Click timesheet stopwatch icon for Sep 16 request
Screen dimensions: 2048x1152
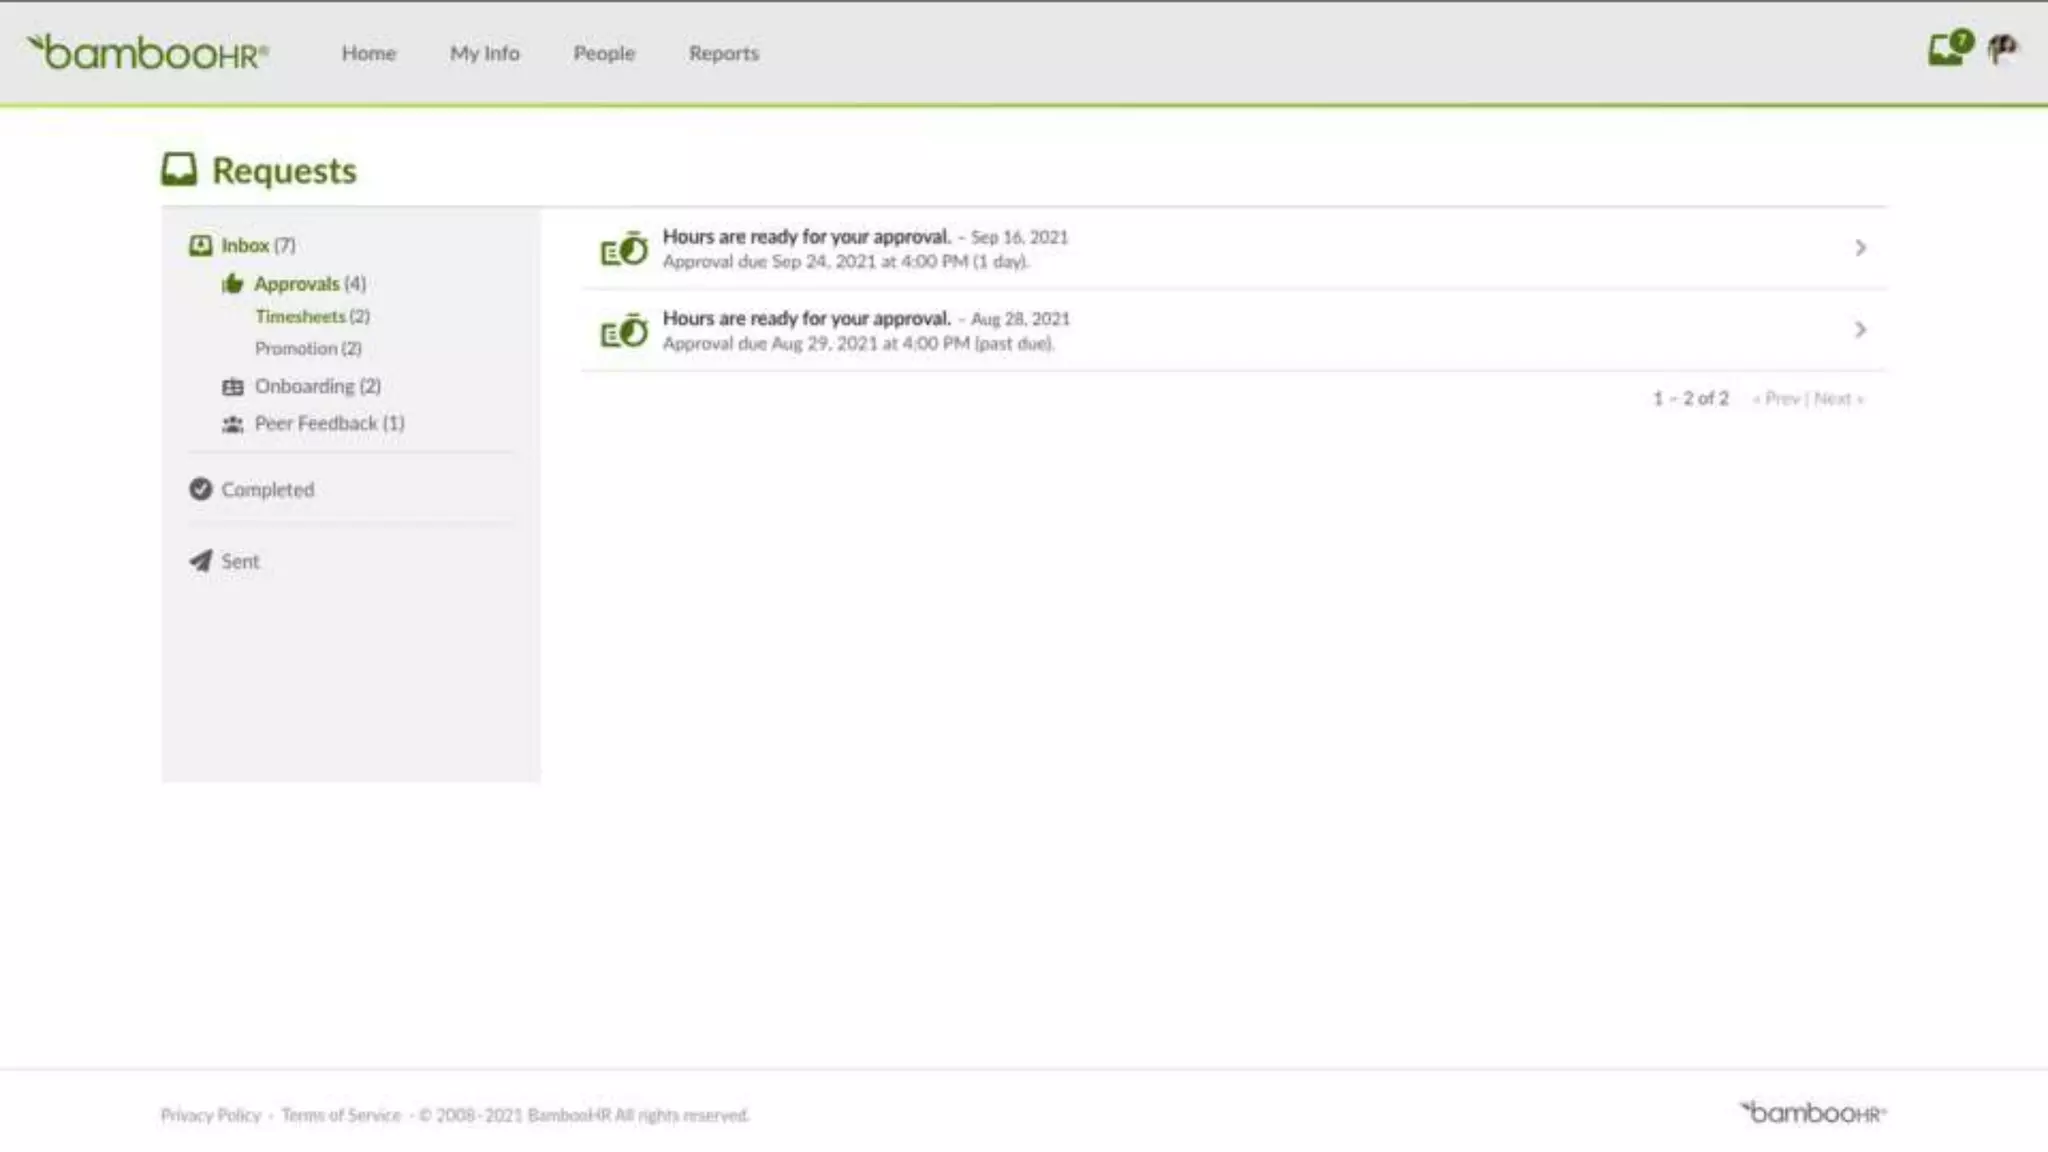pyautogui.click(x=623, y=249)
